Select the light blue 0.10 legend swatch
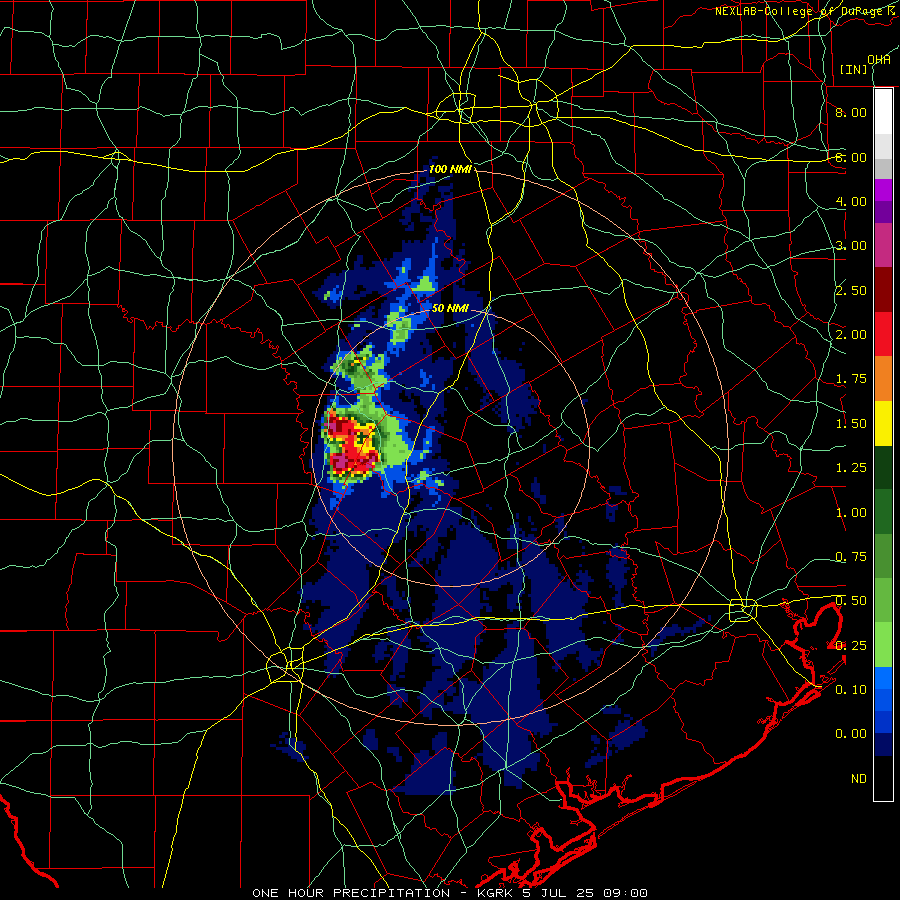This screenshot has height=900, width=900. click(x=883, y=678)
